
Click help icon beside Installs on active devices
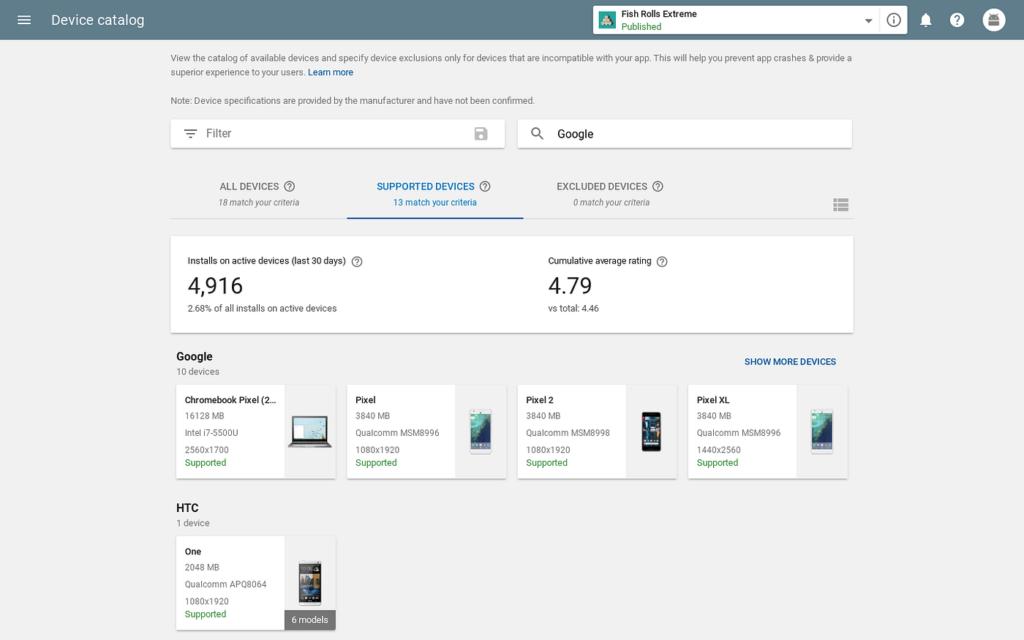(x=357, y=262)
